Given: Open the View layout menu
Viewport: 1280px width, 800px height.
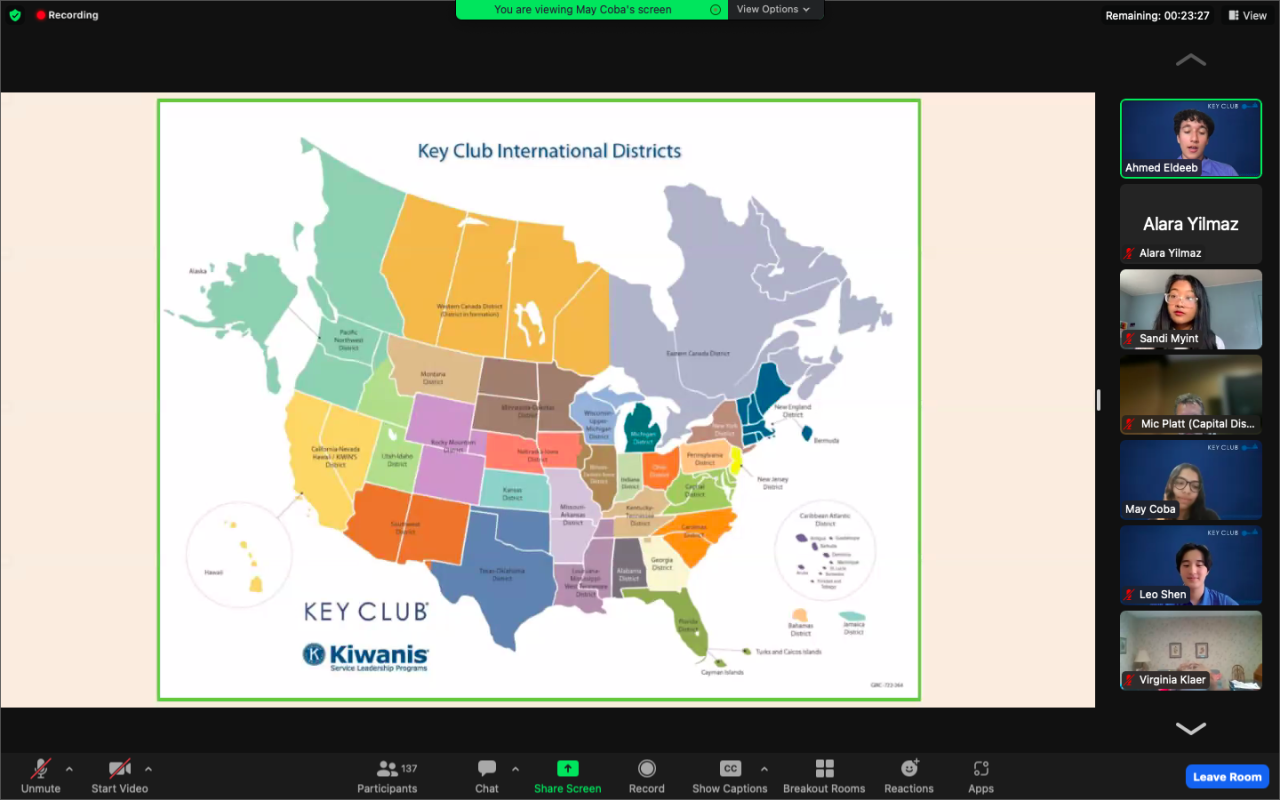Looking at the screenshot, I should [x=1248, y=15].
